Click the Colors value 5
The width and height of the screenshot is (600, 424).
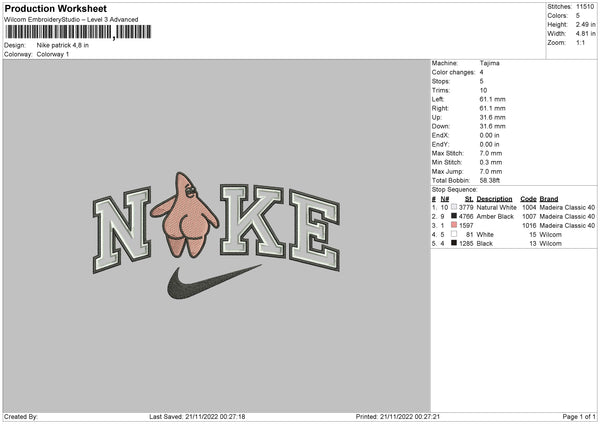578,16
